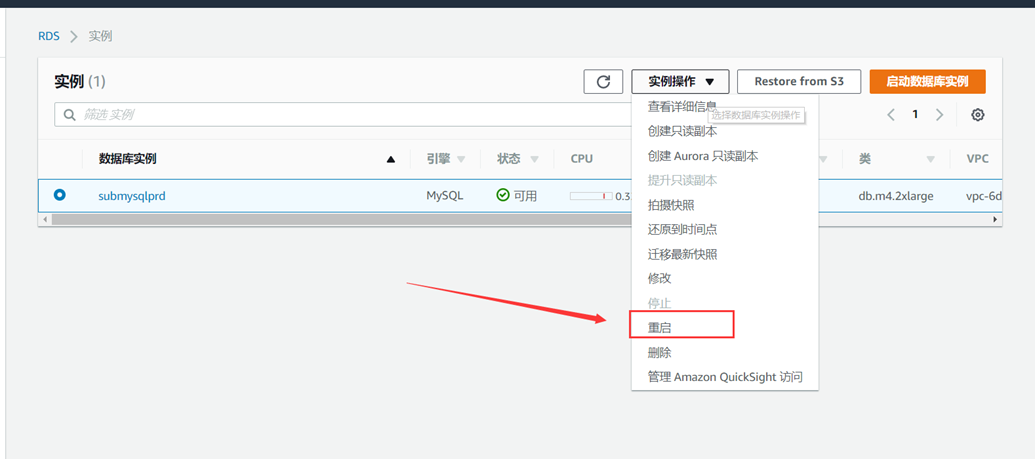Open table settings gear icon

point(978,115)
